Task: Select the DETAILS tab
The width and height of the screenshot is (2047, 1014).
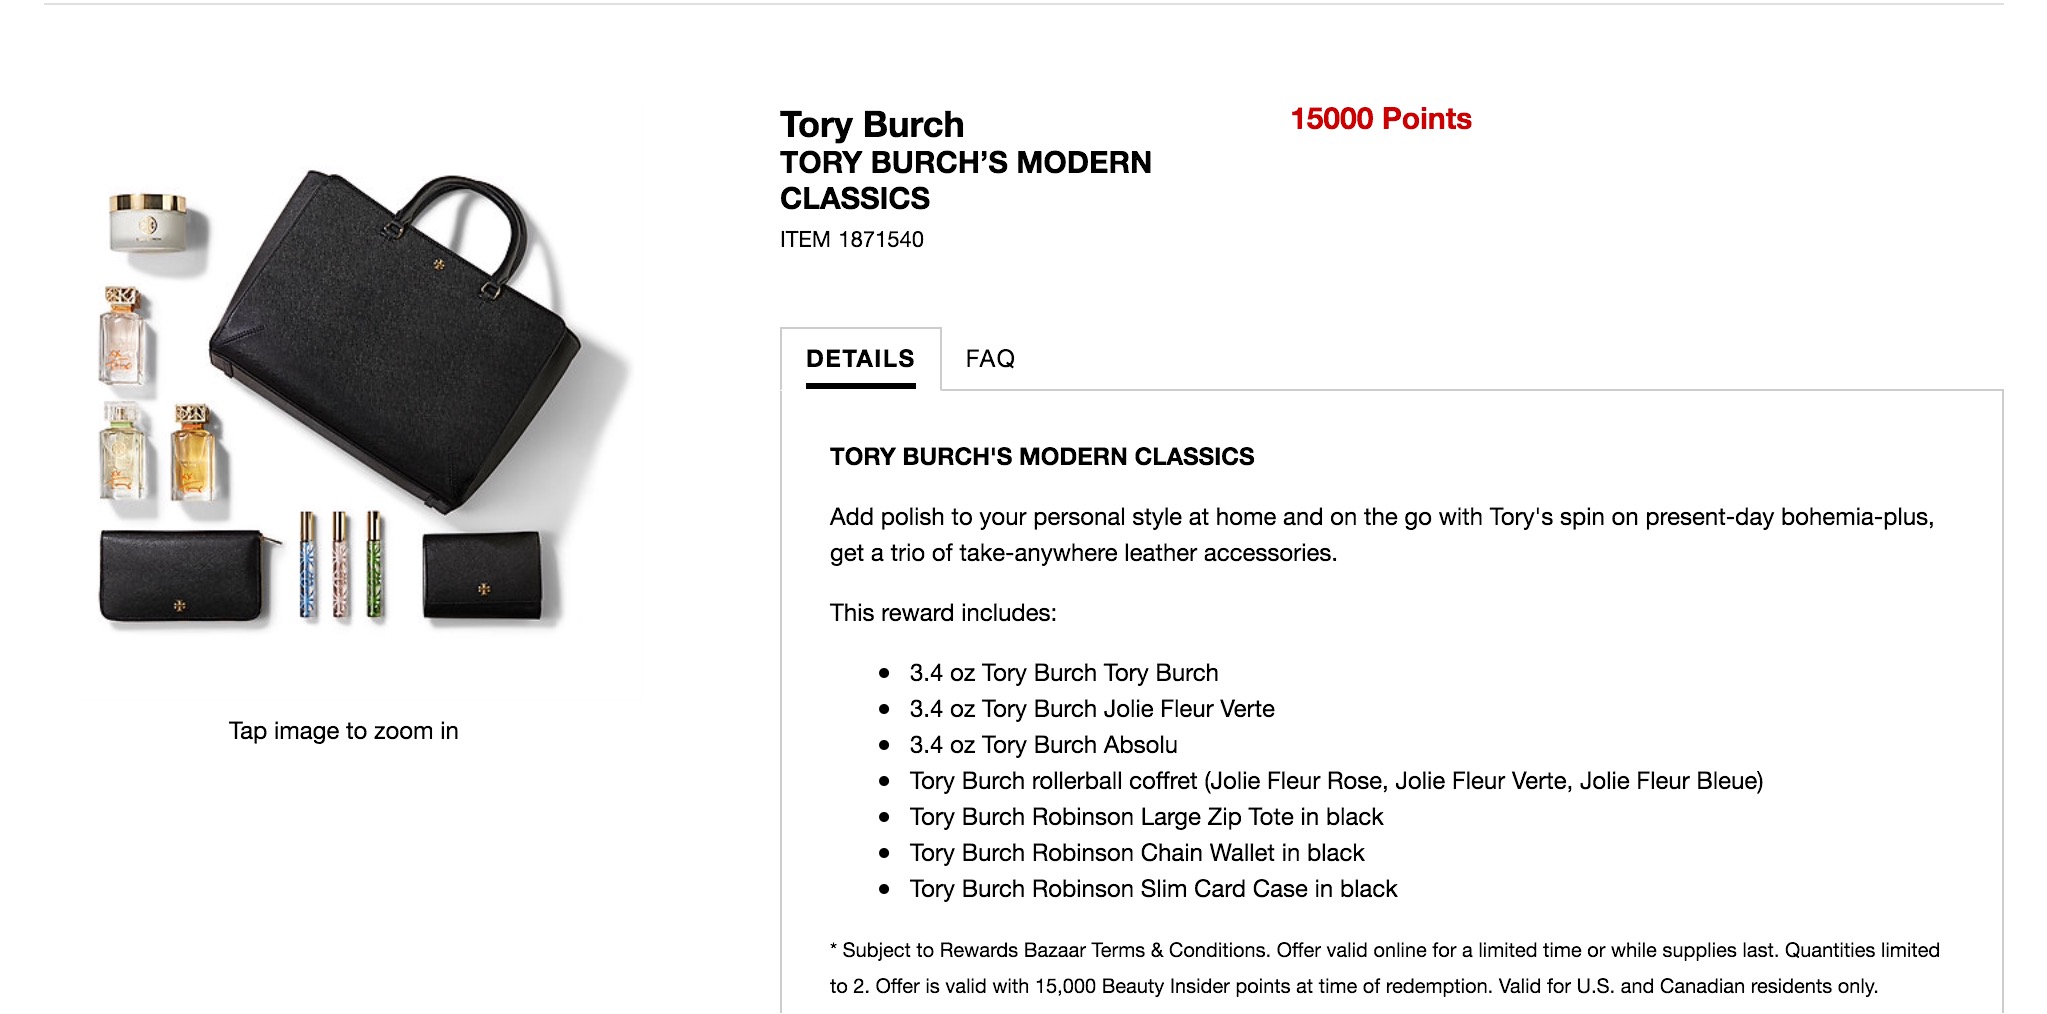Action: pyautogui.click(x=860, y=359)
